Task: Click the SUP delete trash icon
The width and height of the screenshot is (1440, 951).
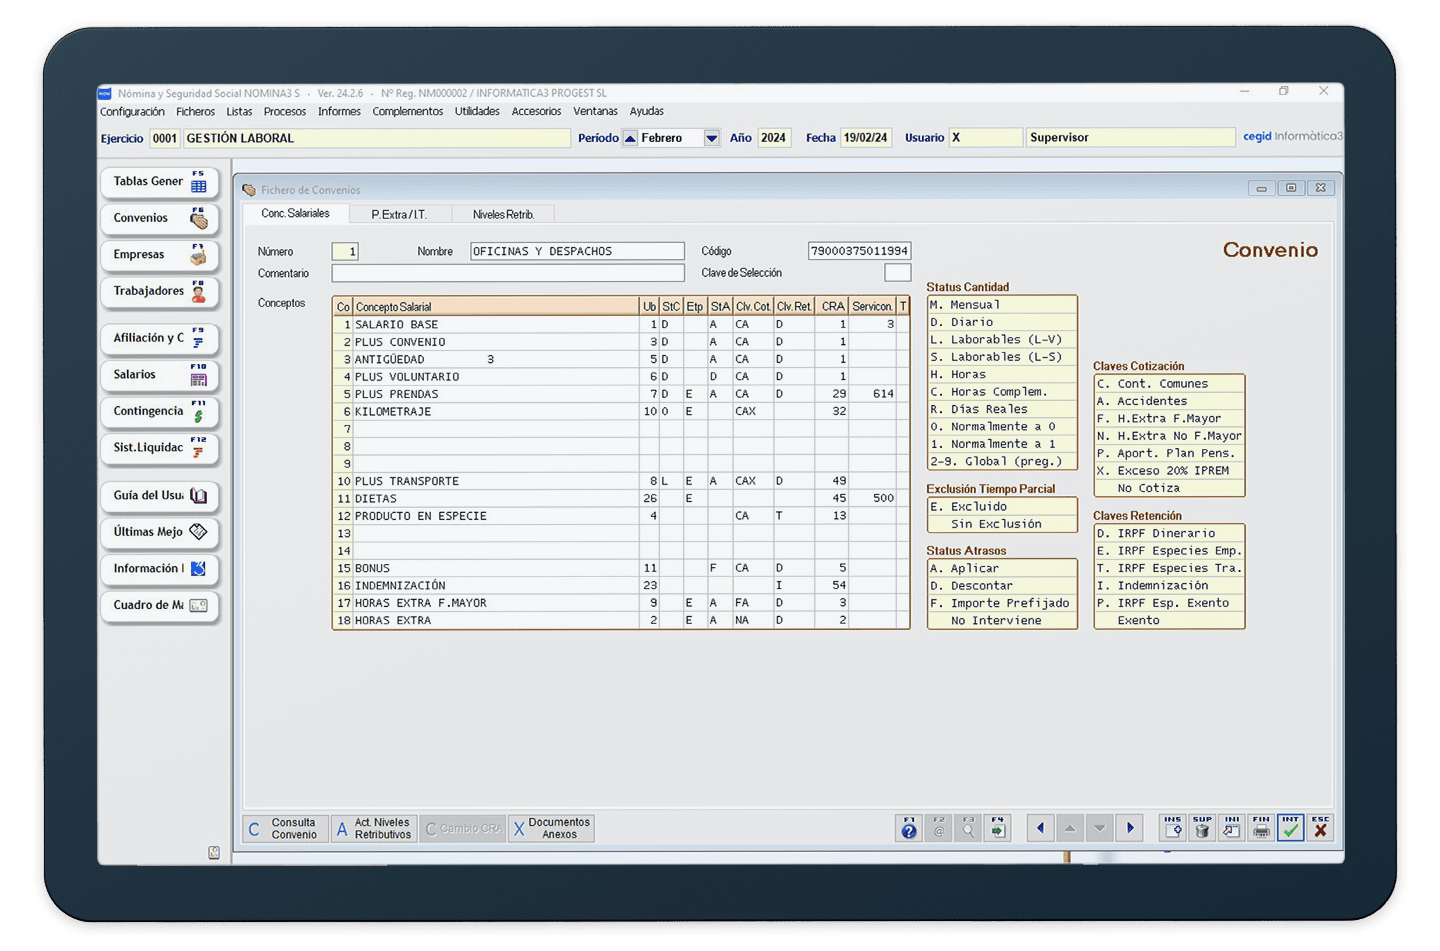Action: (x=1202, y=828)
